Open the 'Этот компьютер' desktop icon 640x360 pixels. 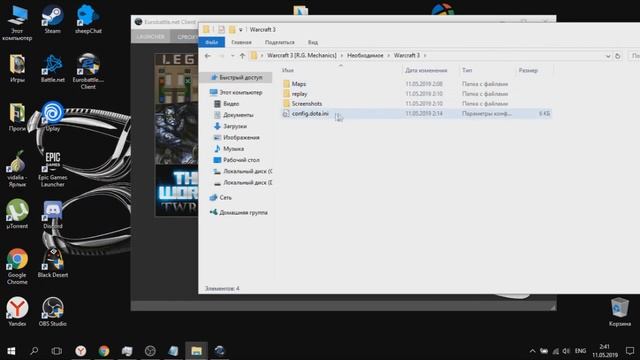click(17, 22)
